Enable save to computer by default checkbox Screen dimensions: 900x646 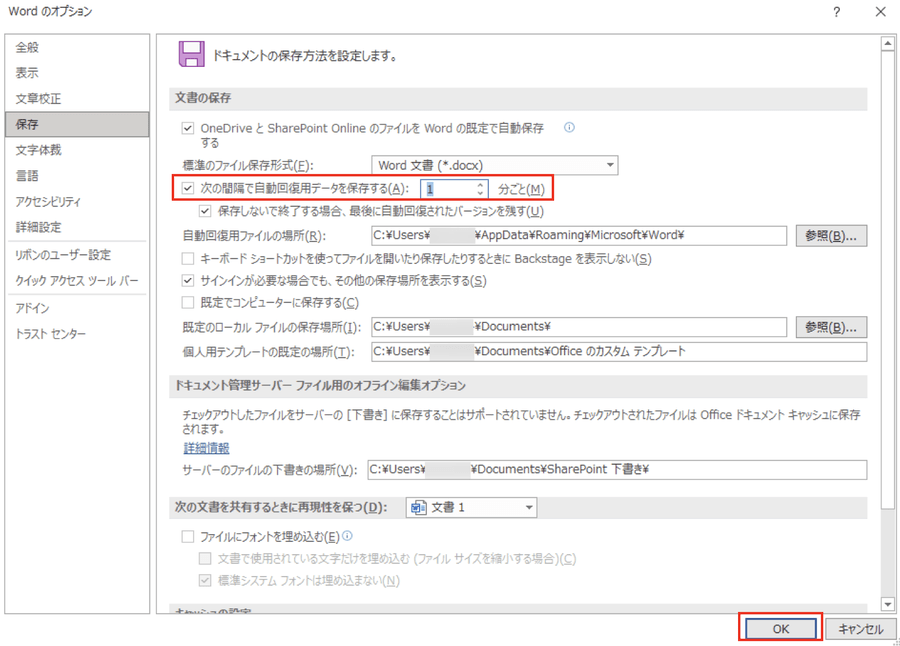[188, 302]
